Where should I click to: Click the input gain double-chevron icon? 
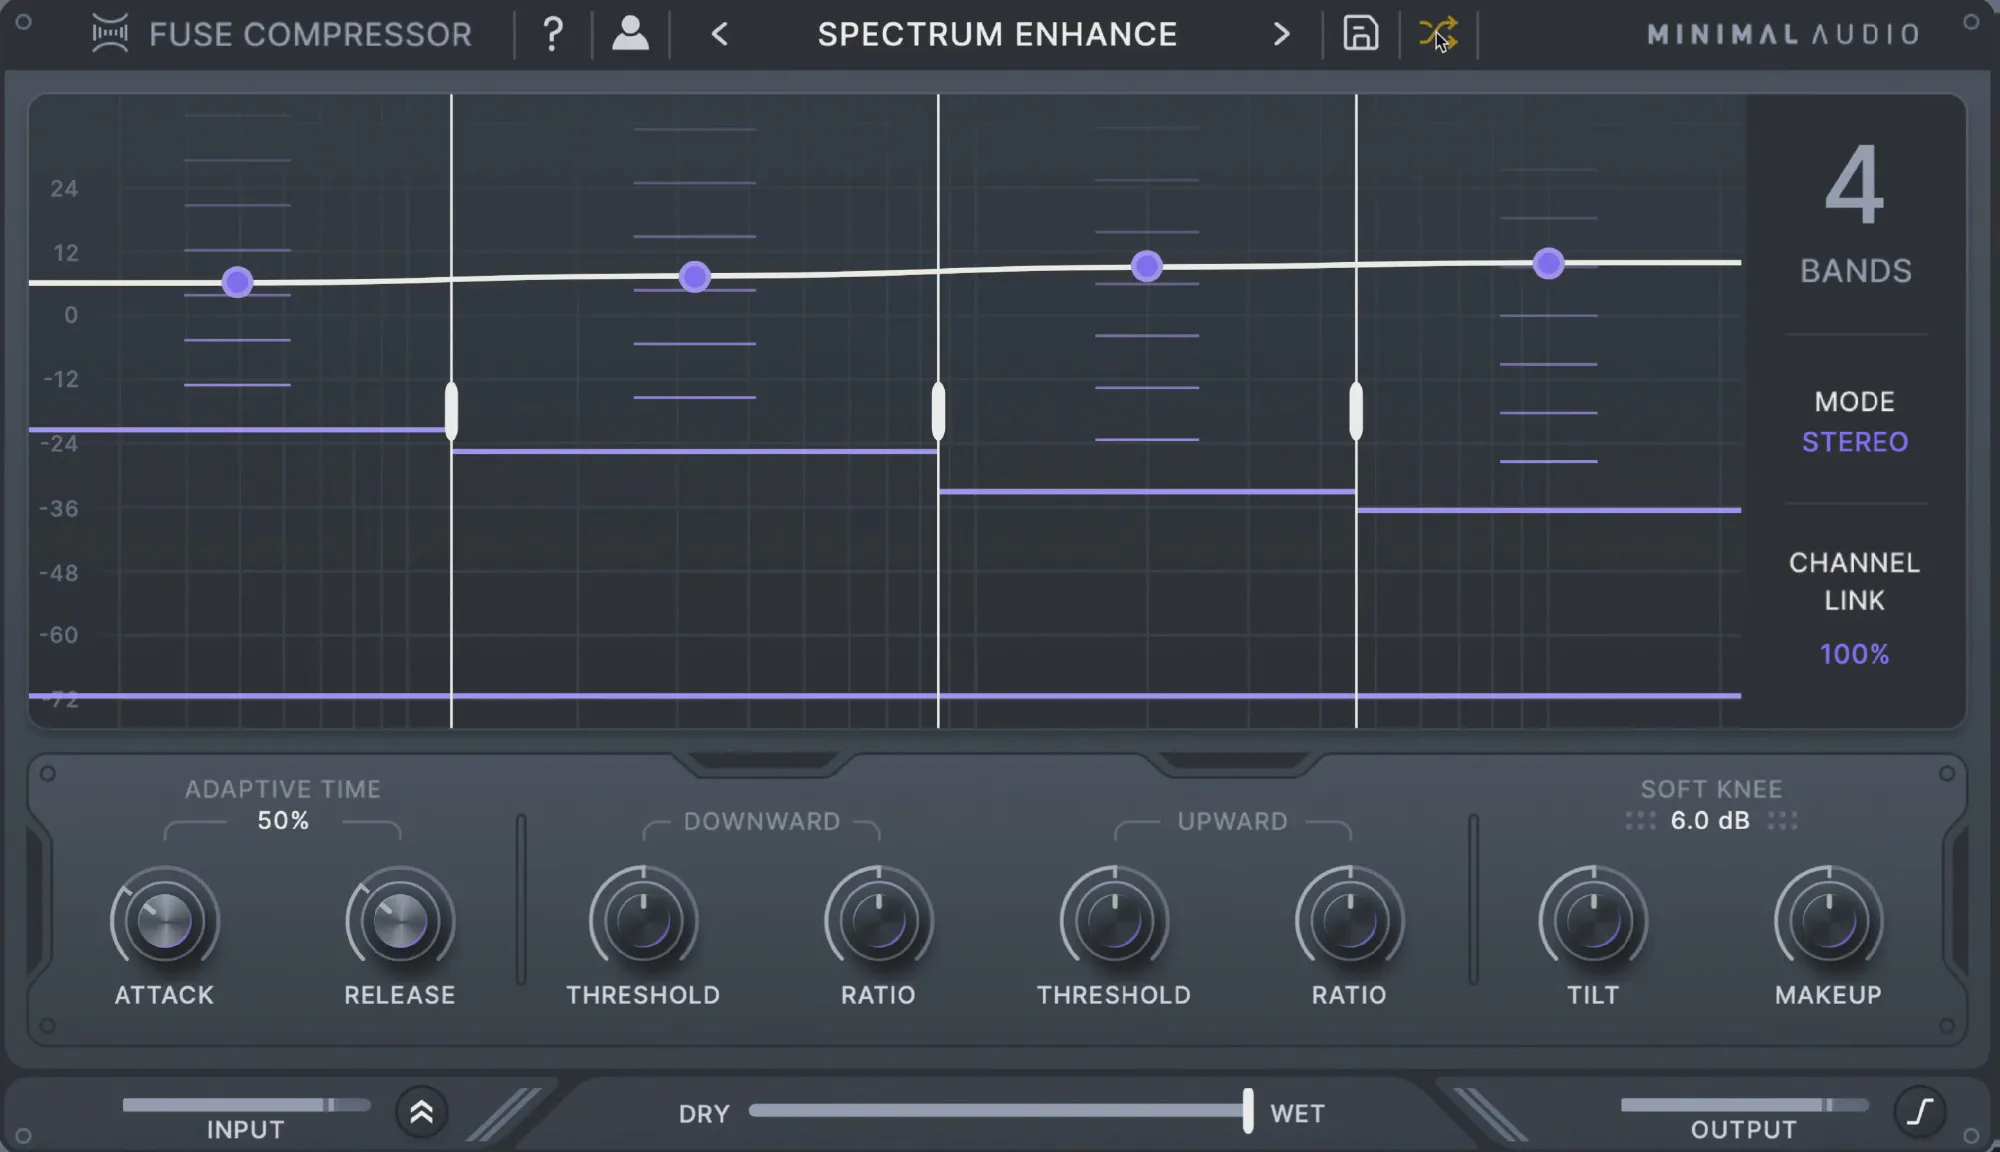(421, 1112)
